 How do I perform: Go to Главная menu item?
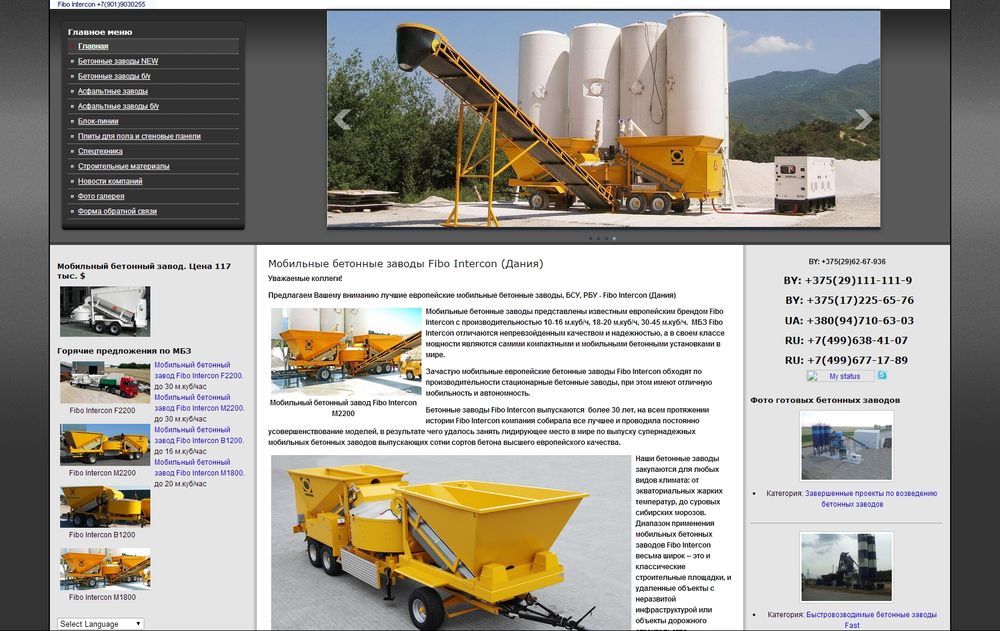(93, 46)
